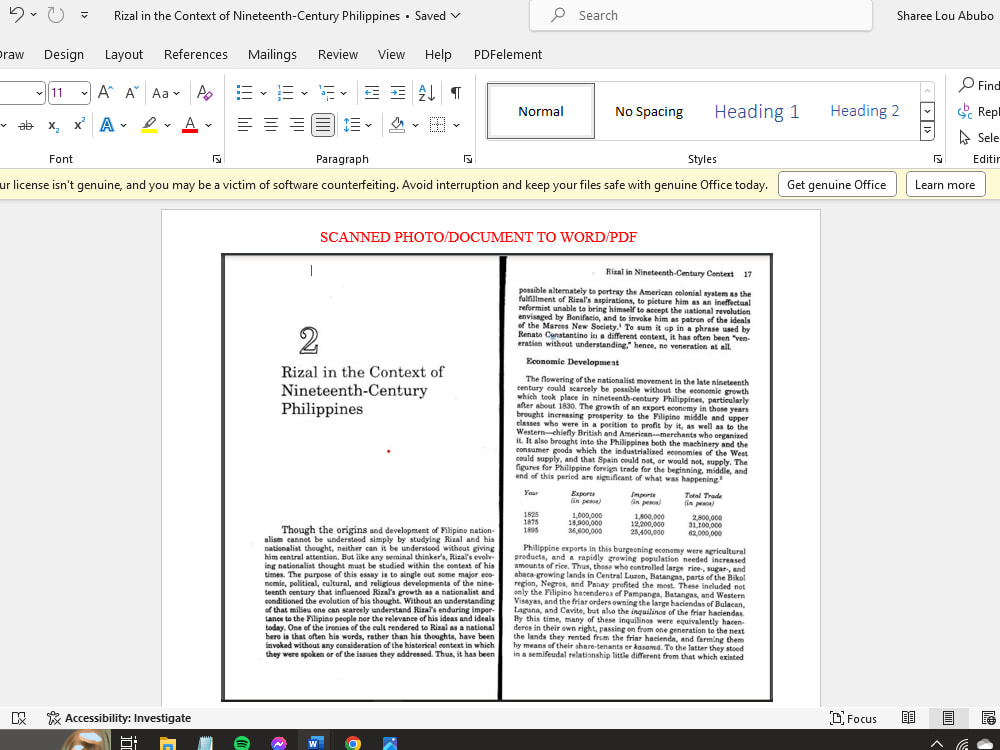Apply the Heading 1 style
Image resolution: width=1000 pixels, height=750 pixels.
point(756,111)
